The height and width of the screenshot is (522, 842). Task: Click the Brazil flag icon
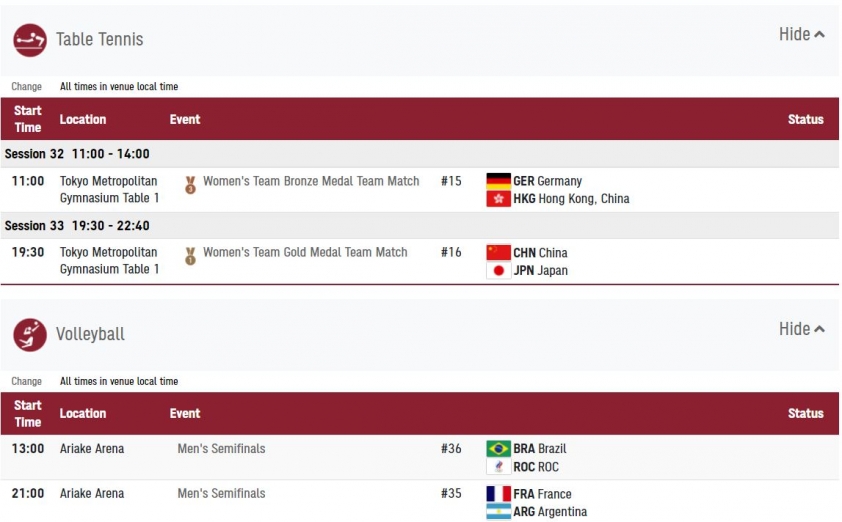pyautogui.click(x=498, y=448)
